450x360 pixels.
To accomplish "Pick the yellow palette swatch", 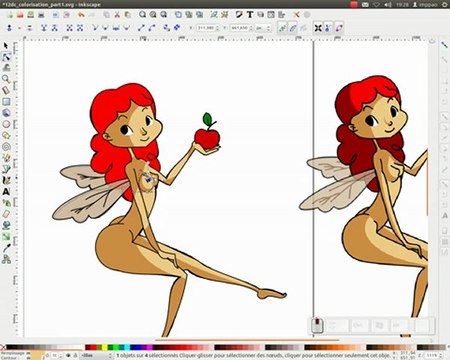I will [104, 347].
